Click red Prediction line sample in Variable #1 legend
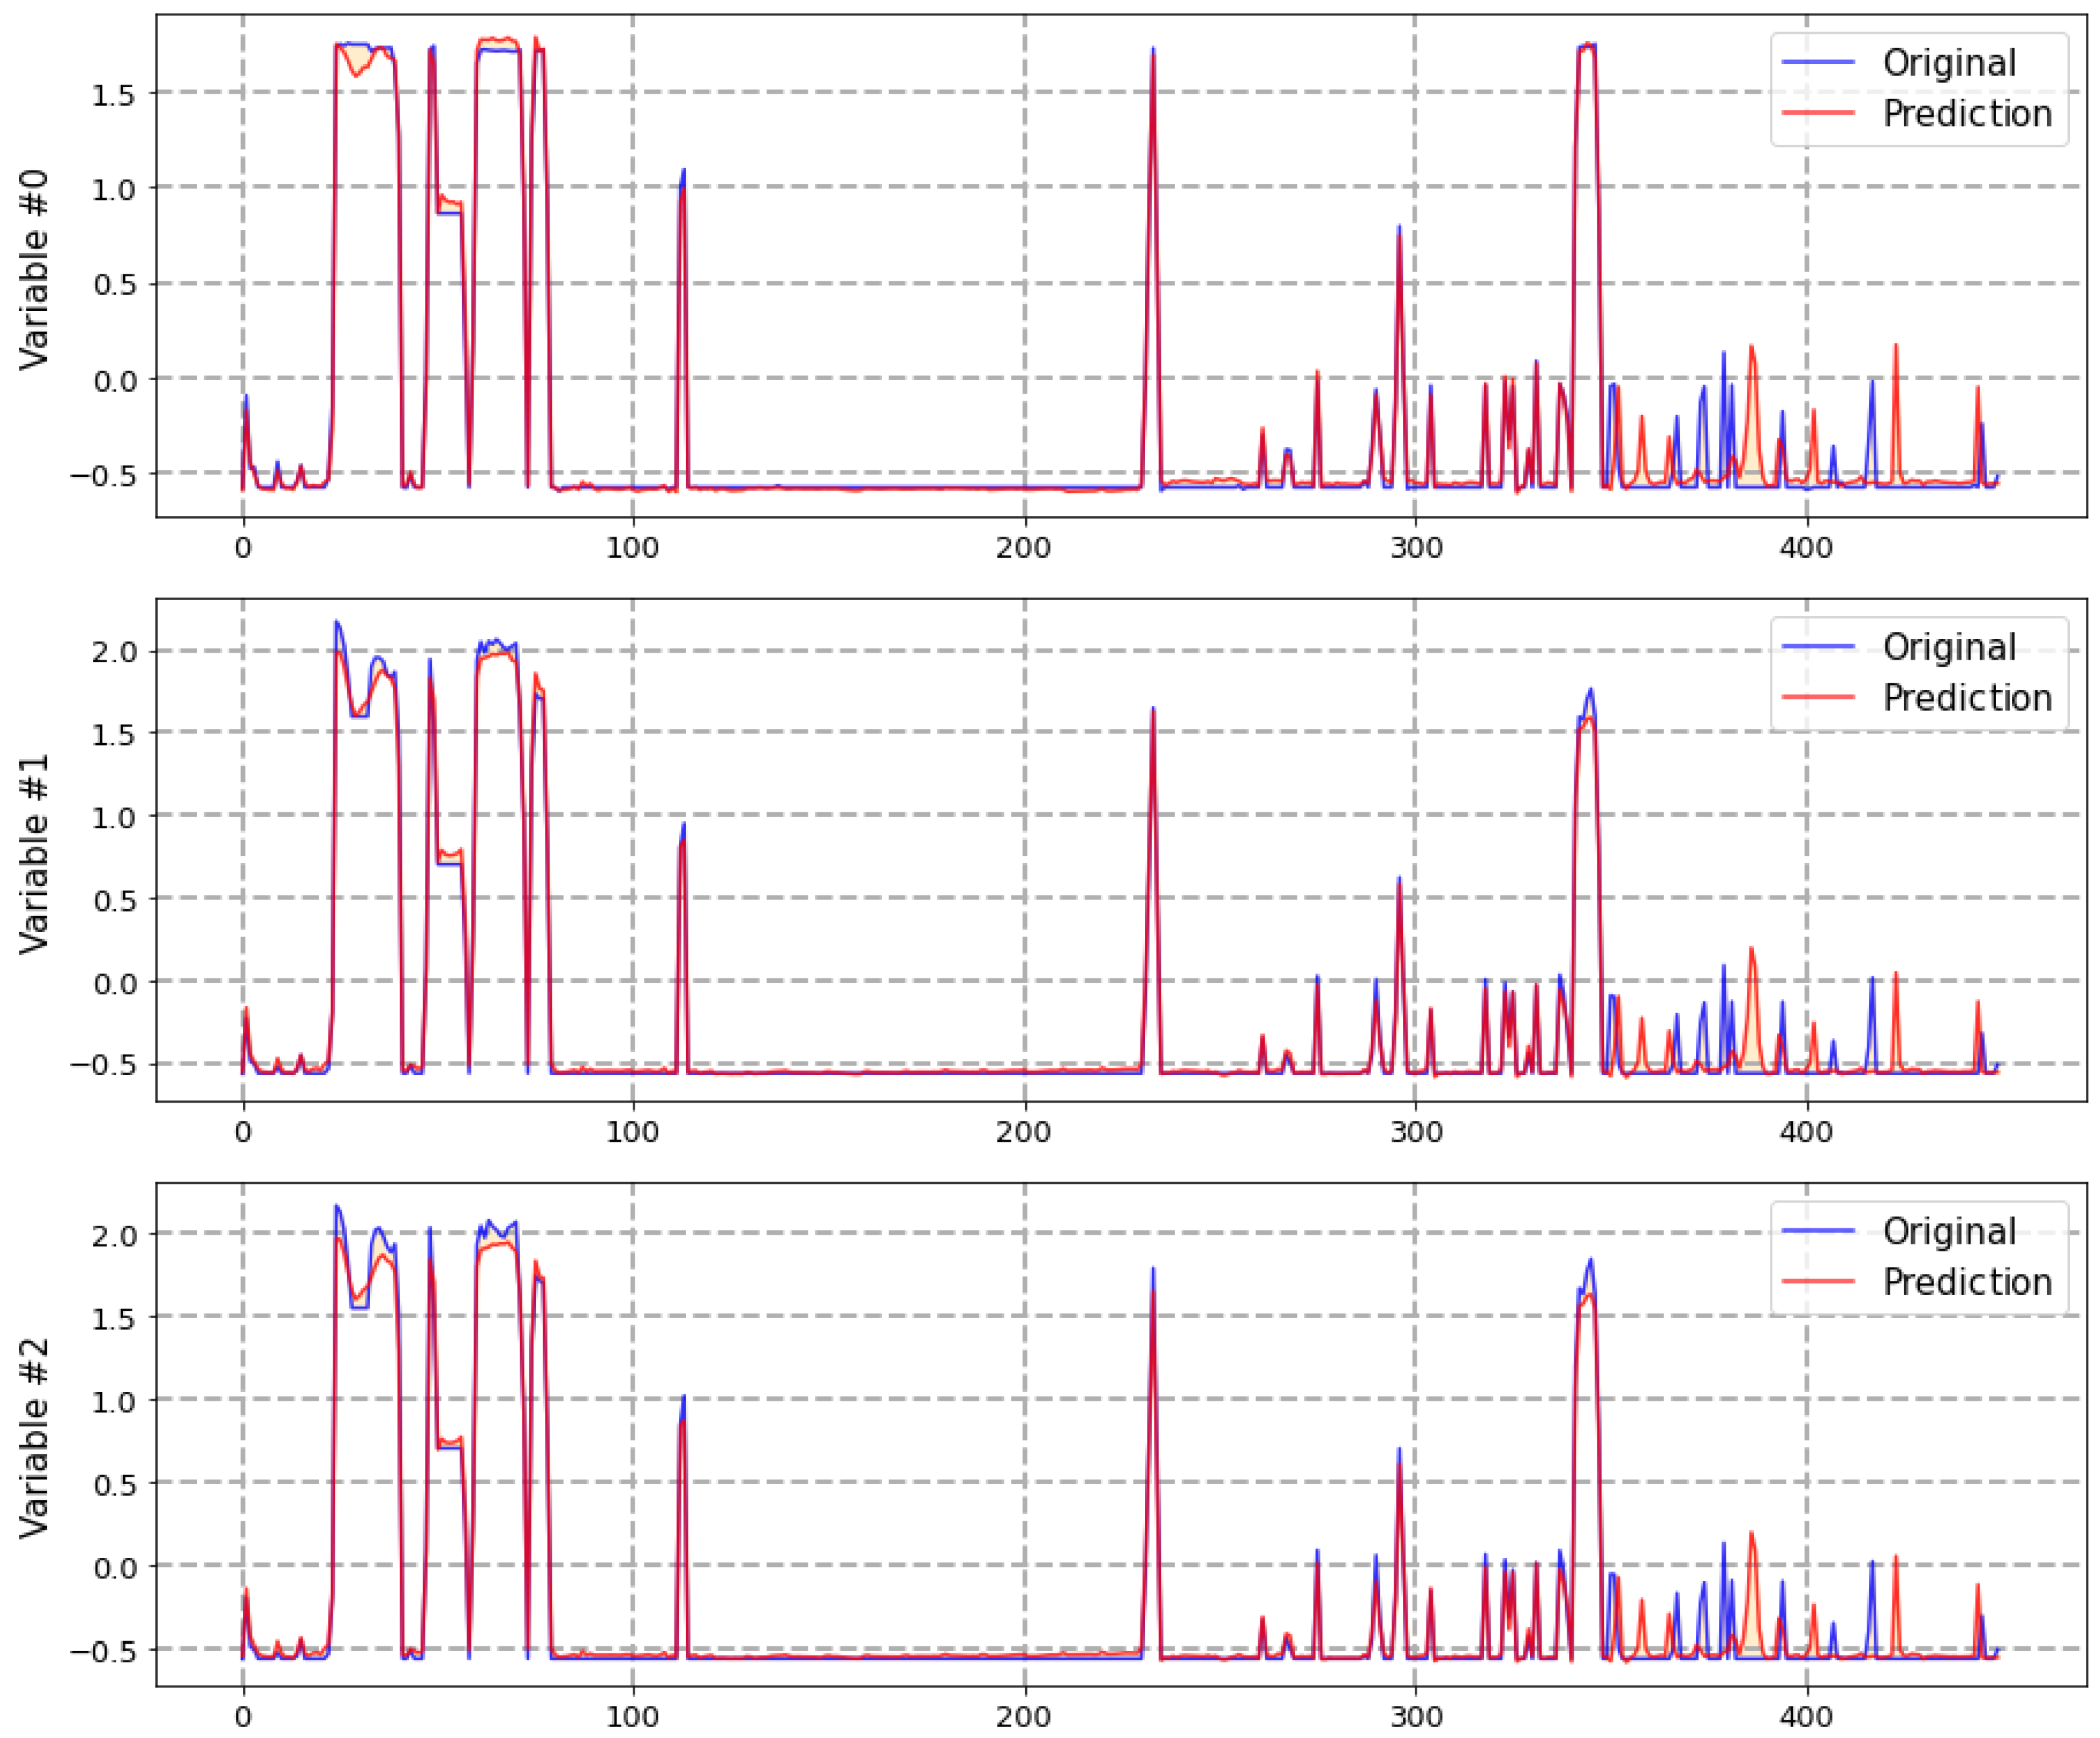Screen dimensions: 2100x1738 point(1818,697)
